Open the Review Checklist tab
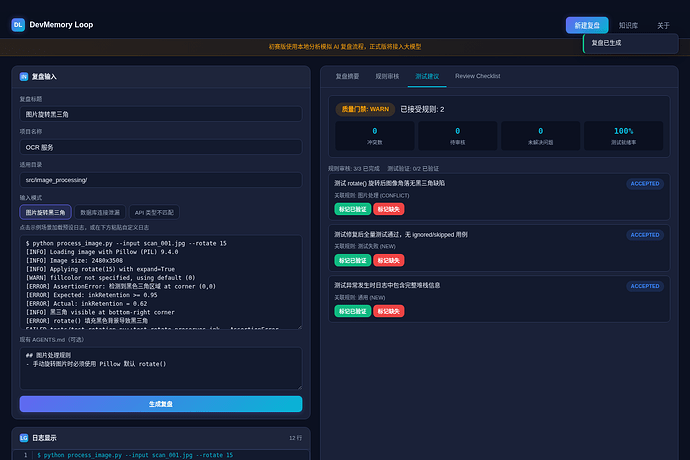 pos(477,76)
